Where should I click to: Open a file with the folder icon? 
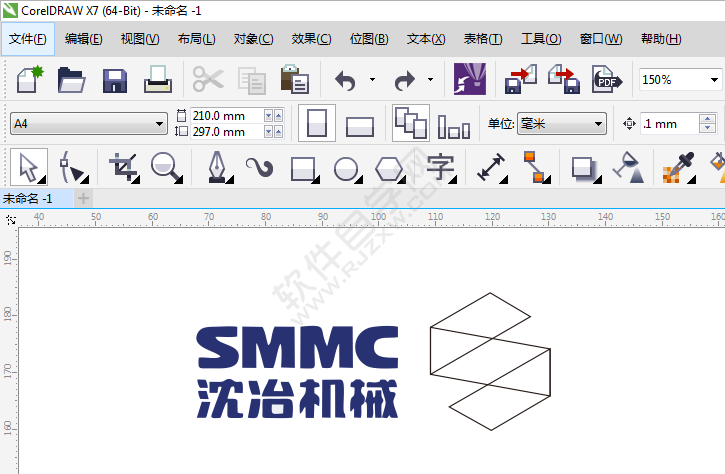[71, 80]
